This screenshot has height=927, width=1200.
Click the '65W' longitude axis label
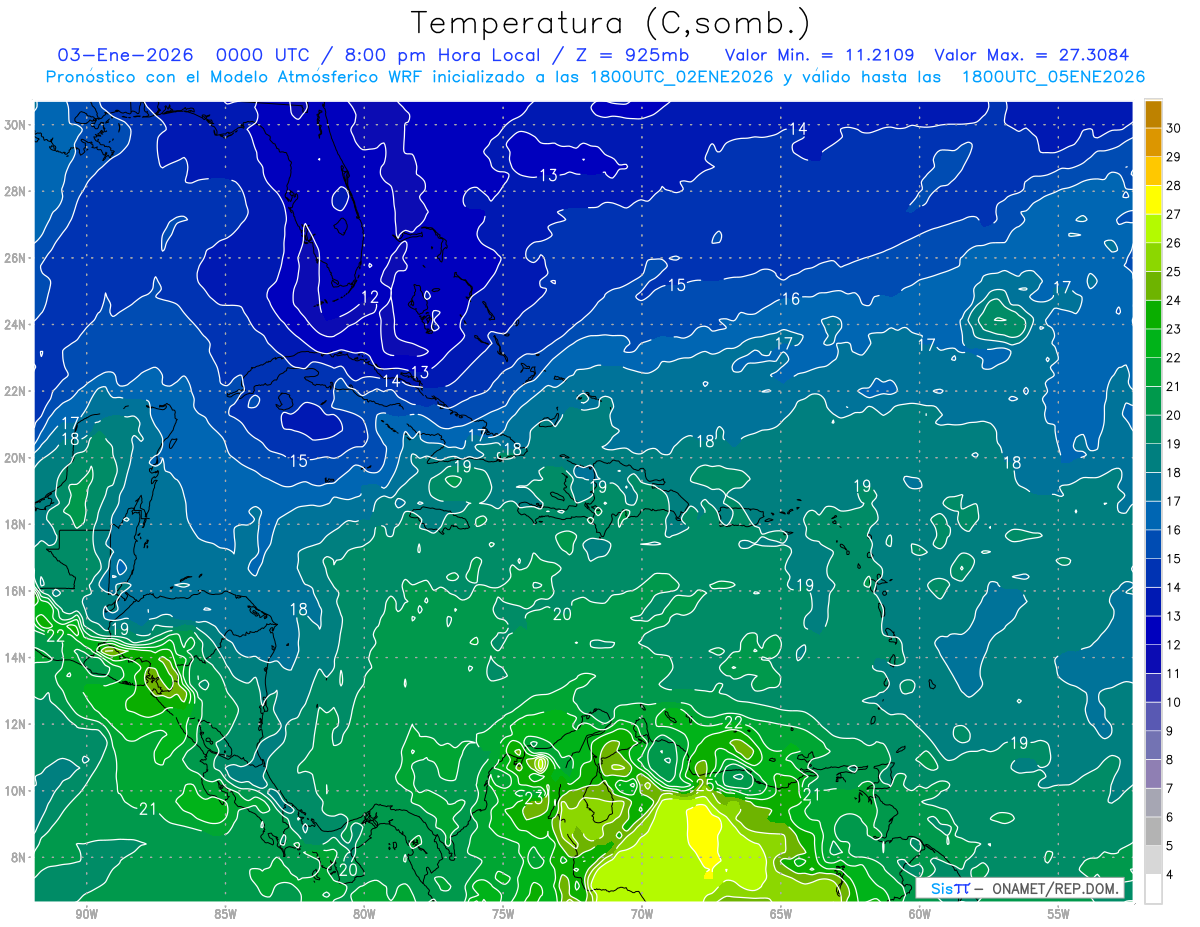[781, 914]
